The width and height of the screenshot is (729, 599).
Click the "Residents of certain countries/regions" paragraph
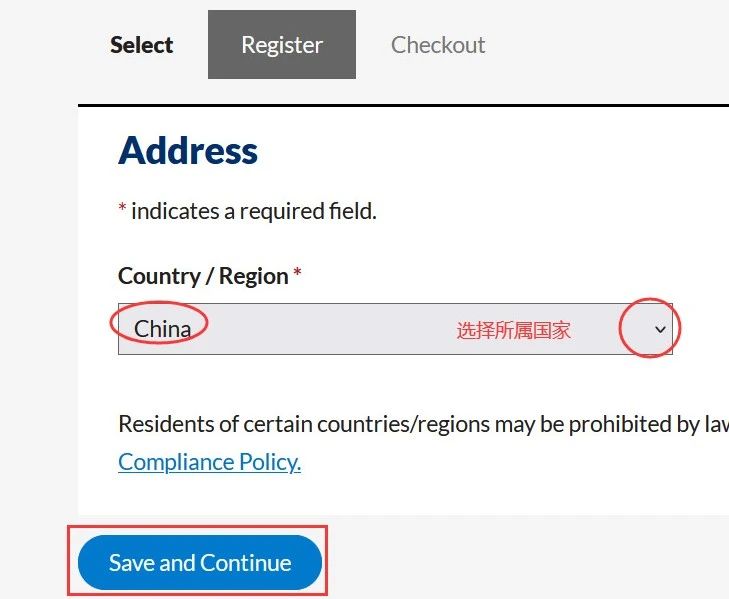(x=420, y=424)
